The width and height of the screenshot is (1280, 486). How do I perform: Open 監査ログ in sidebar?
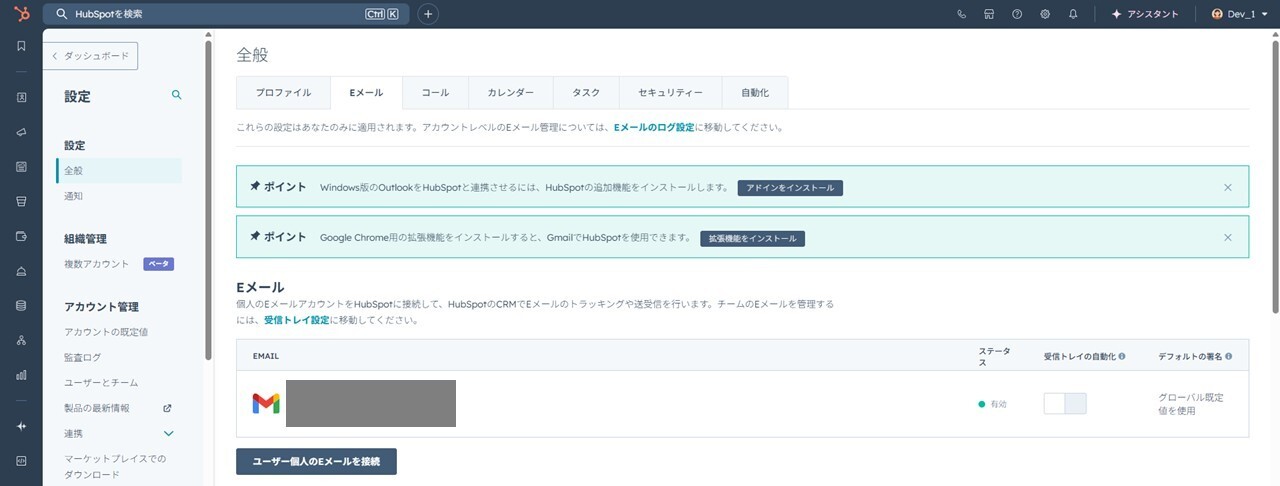click(x=82, y=357)
